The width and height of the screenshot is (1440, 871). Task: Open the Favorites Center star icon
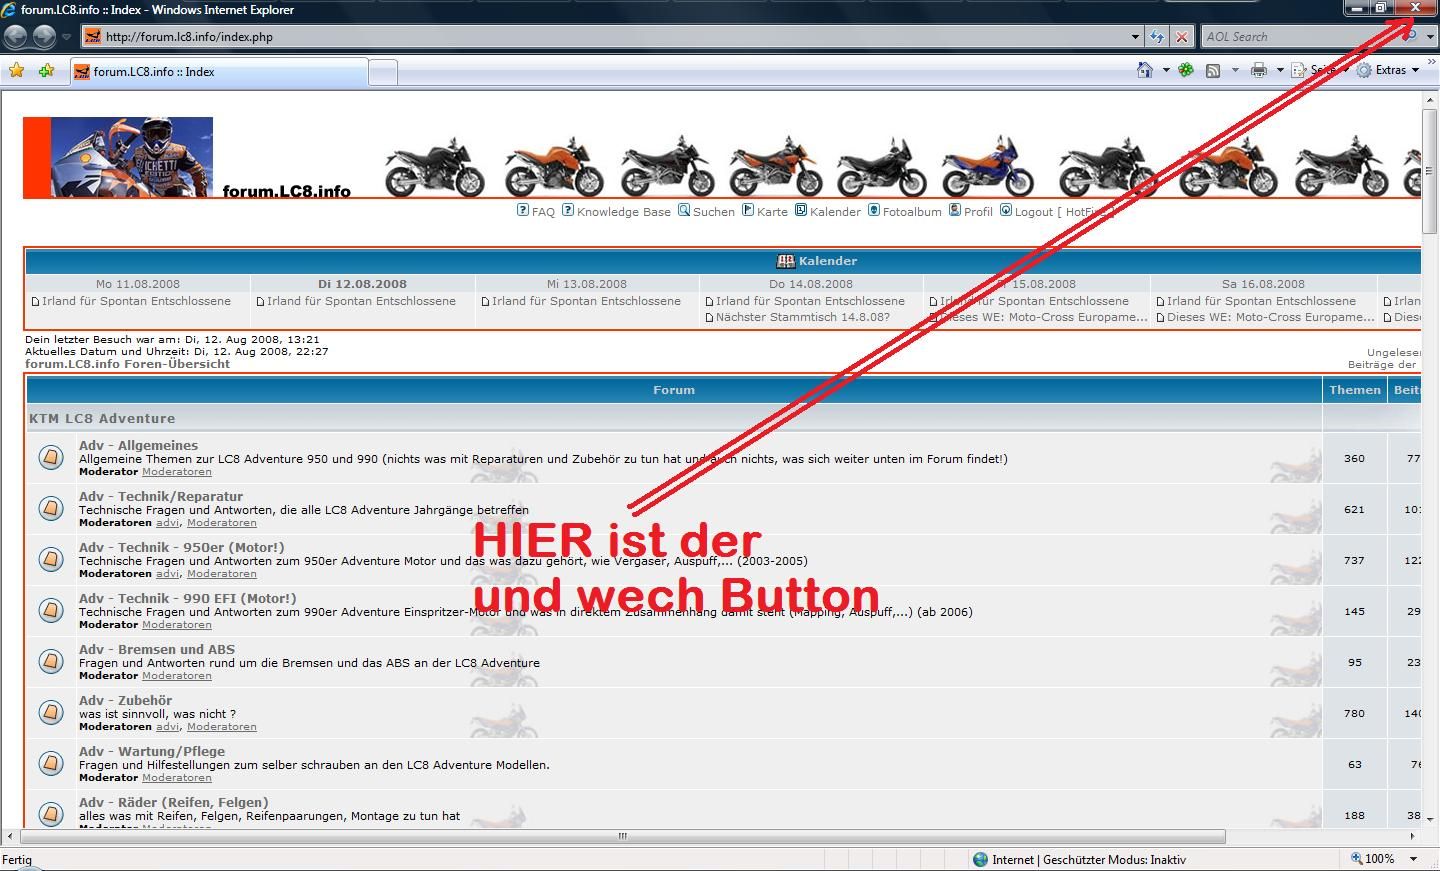click(16, 71)
